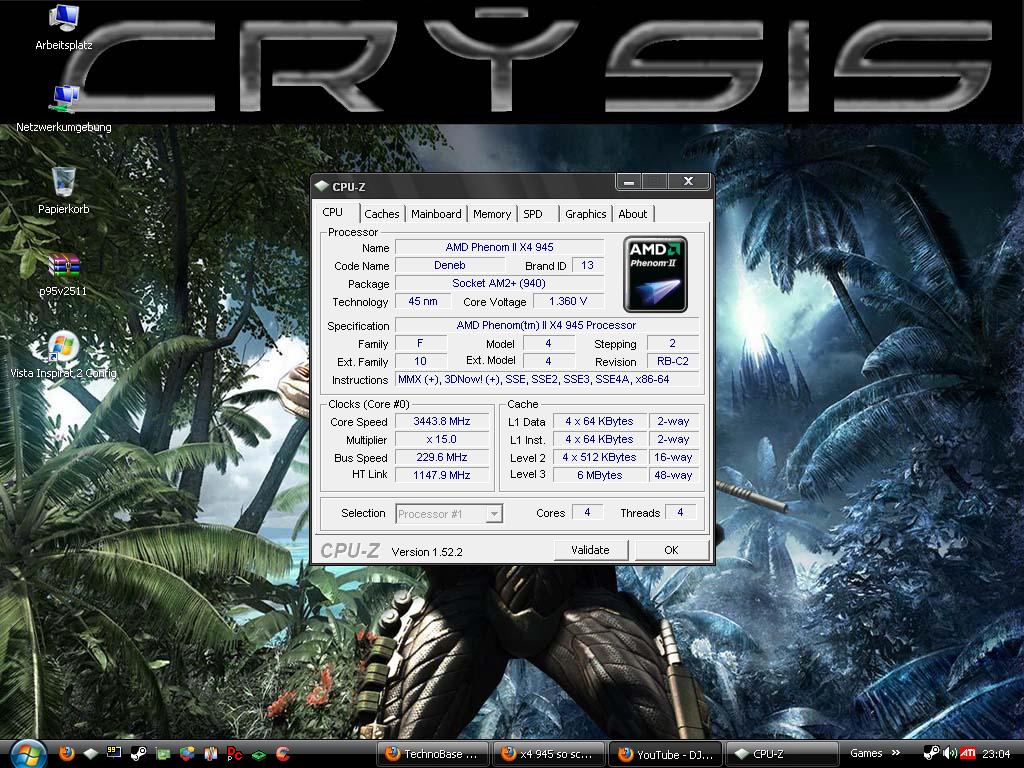Viewport: 1024px width, 768px height.
Task: Click the Brand ID value 13
Action: point(588,265)
